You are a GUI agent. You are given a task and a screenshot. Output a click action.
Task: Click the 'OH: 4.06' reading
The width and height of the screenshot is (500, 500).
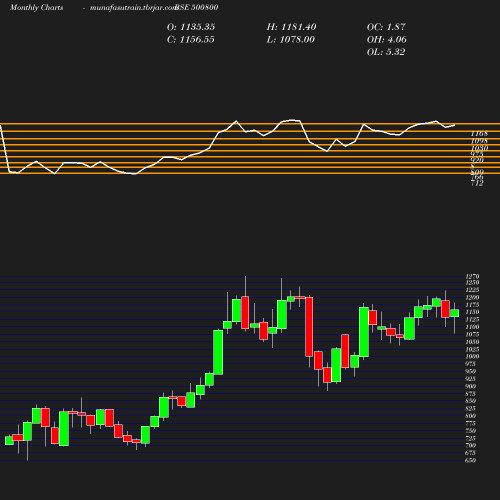click(x=387, y=40)
